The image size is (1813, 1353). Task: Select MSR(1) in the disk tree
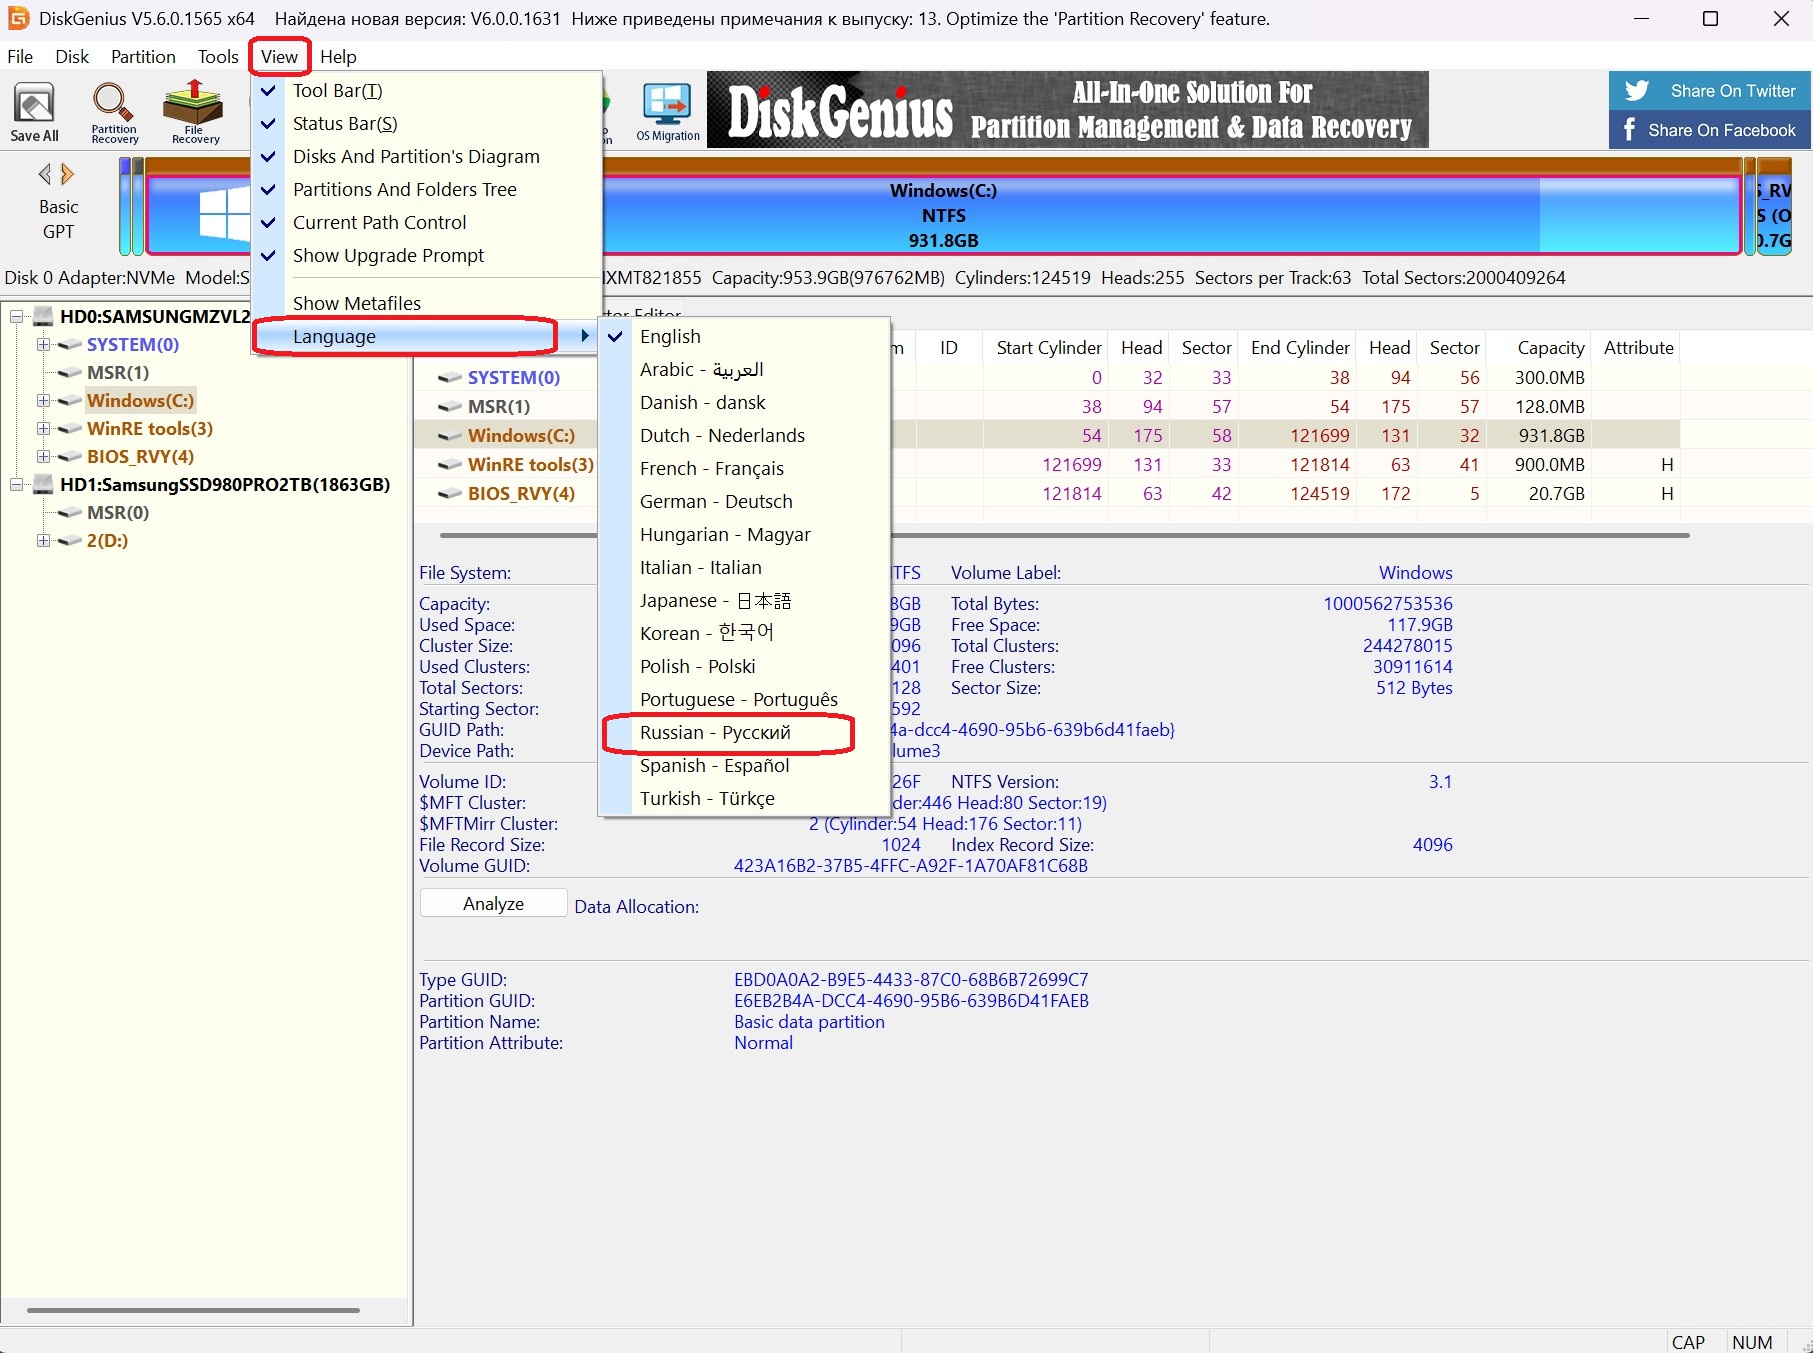[118, 373]
